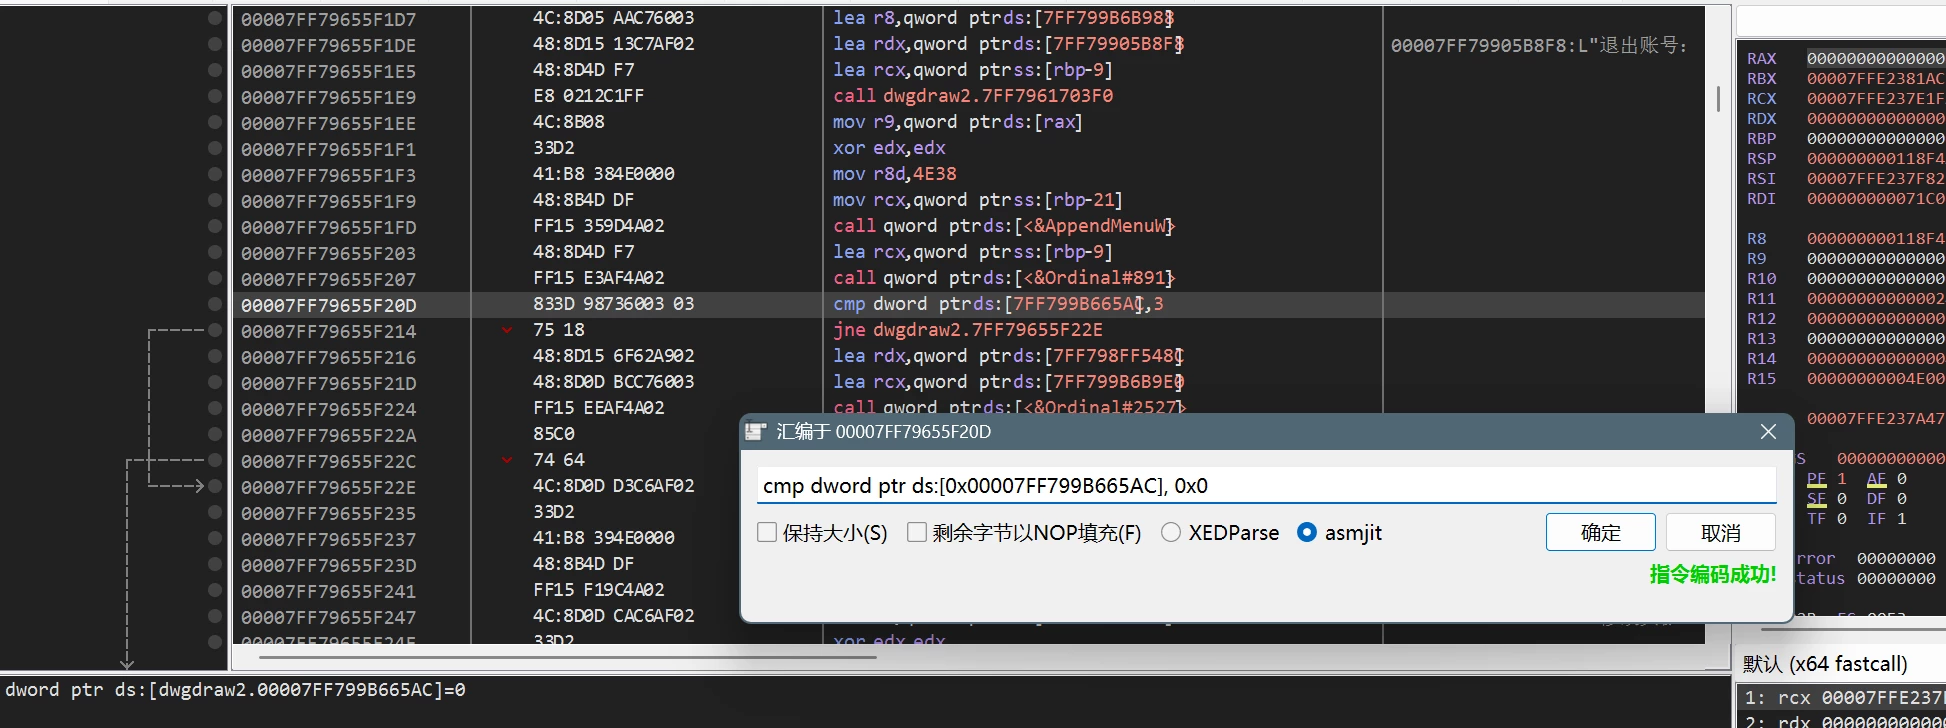Close the 汇编于 dialog with X

point(1768,432)
